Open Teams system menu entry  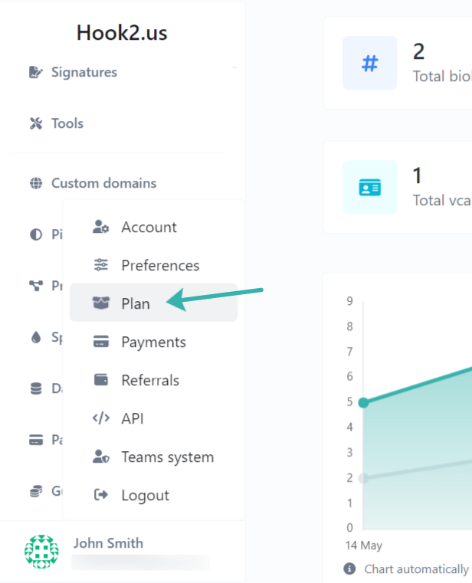(x=153, y=457)
